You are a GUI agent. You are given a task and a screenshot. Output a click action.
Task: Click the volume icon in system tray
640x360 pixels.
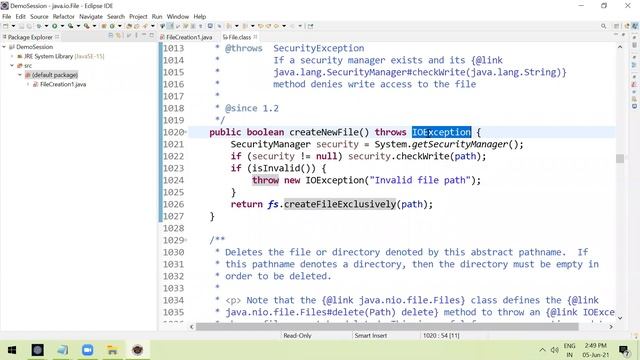tap(554, 350)
